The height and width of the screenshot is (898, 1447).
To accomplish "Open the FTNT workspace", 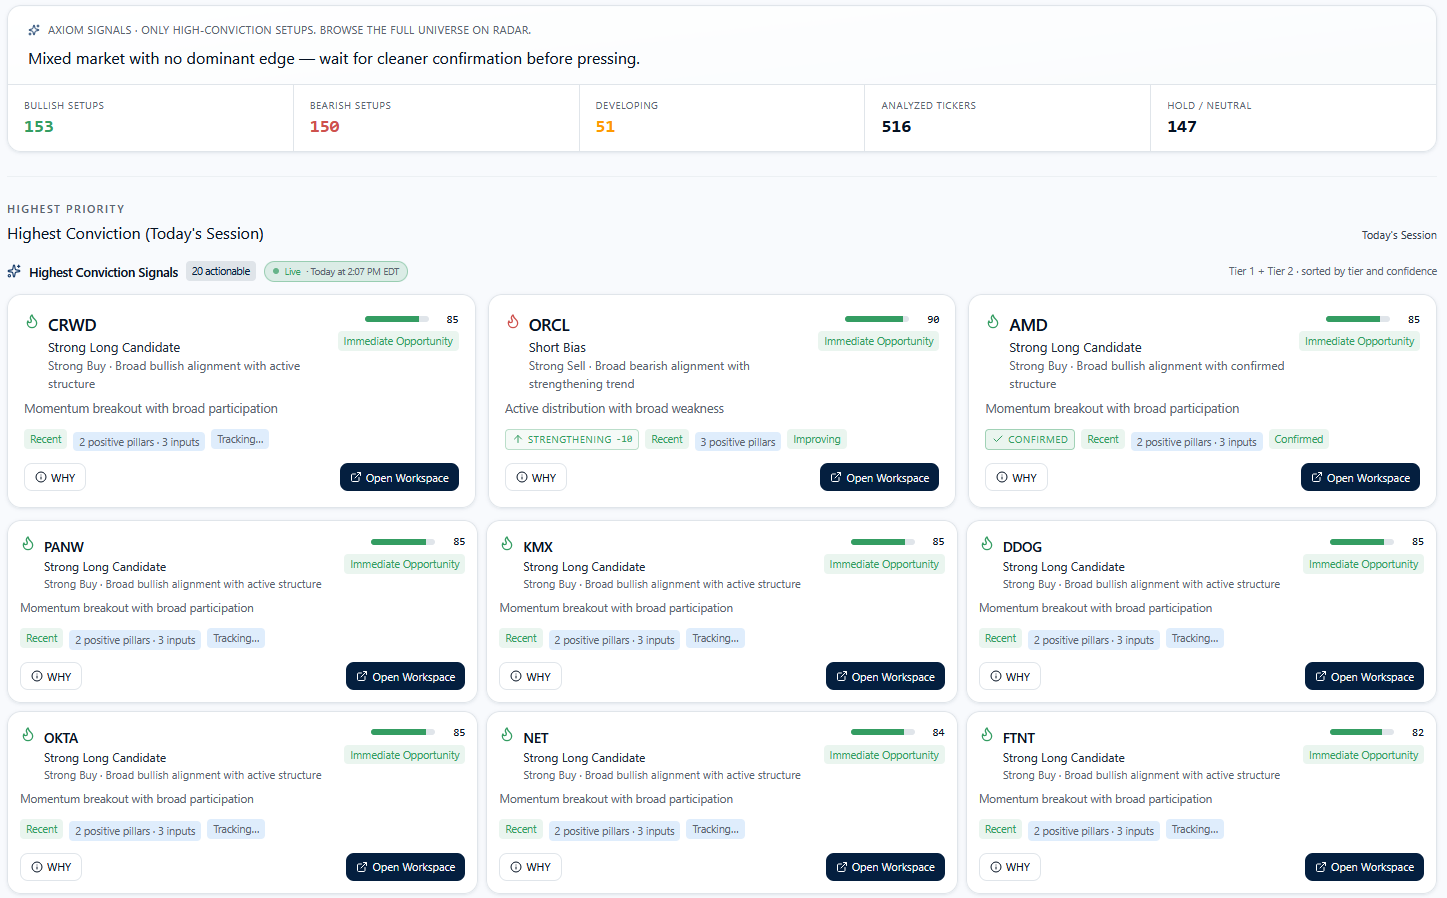I will click(x=1364, y=867).
